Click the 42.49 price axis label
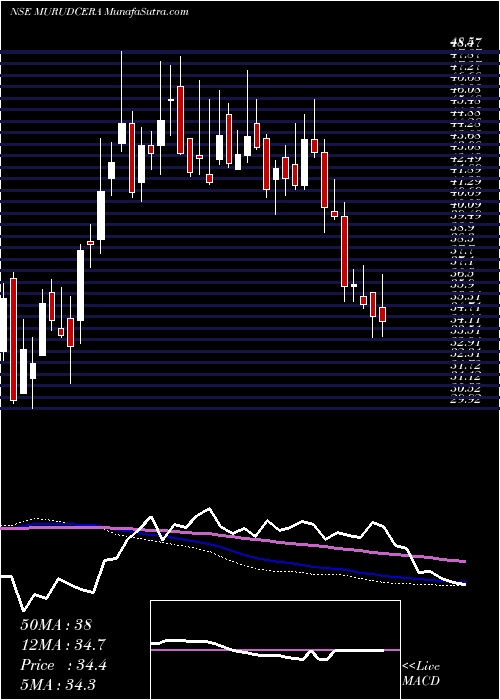Screen dimensions: 500x700 (x=466, y=158)
